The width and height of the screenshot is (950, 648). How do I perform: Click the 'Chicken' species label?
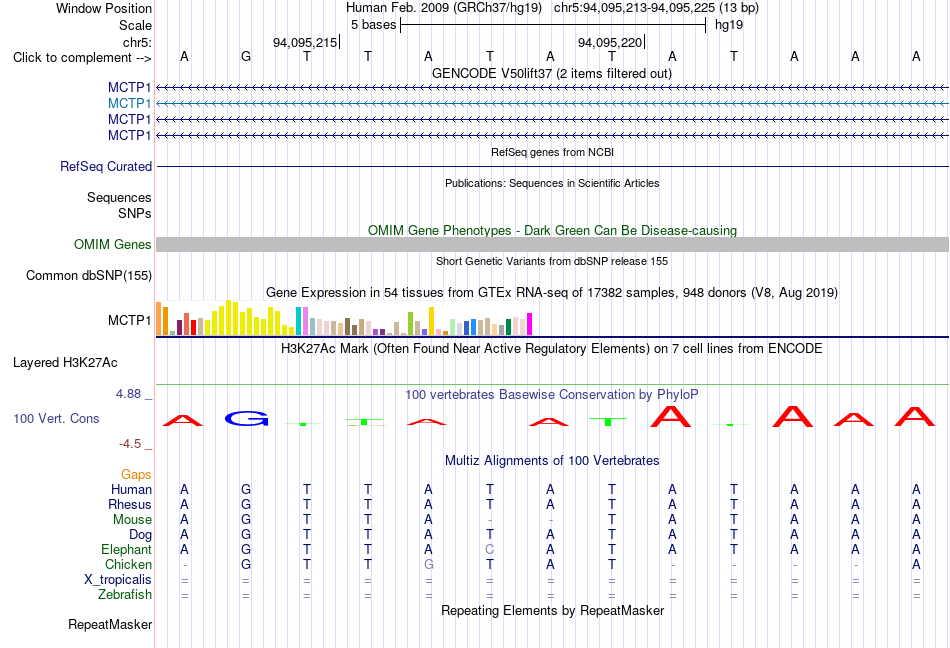coord(128,564)
